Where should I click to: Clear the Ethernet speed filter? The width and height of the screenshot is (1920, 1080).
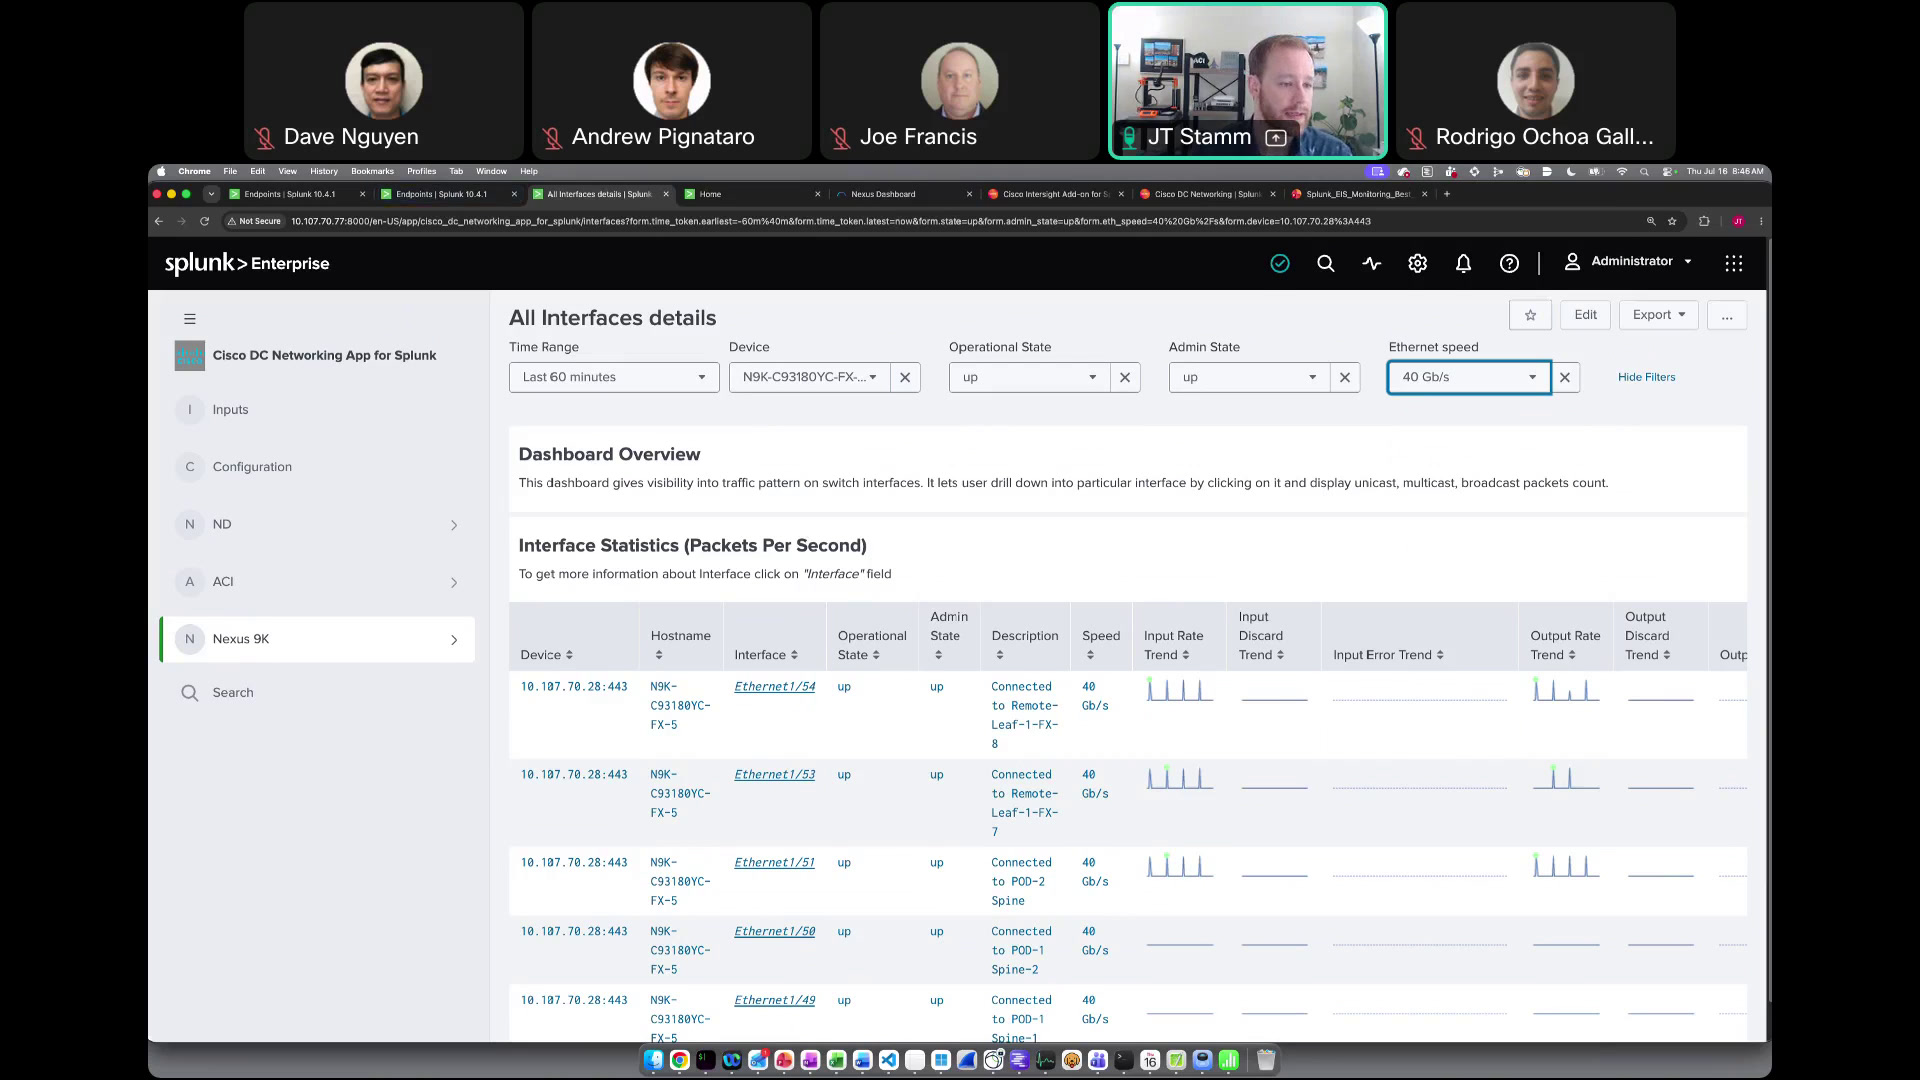(x=1565, y=378)
